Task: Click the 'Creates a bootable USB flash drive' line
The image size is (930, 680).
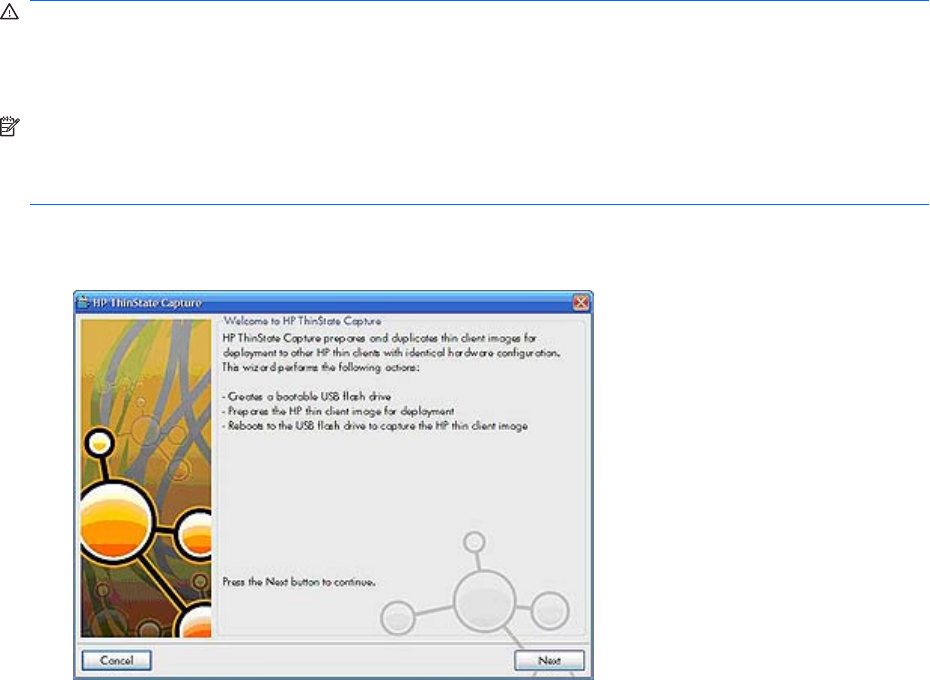Action: click(307, 396)
